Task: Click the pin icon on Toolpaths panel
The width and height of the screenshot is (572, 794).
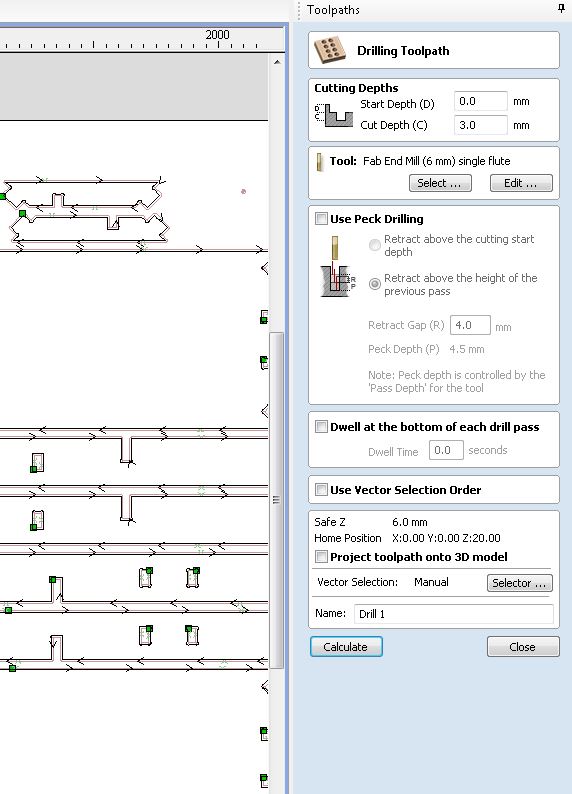Action: coord(561,8)
